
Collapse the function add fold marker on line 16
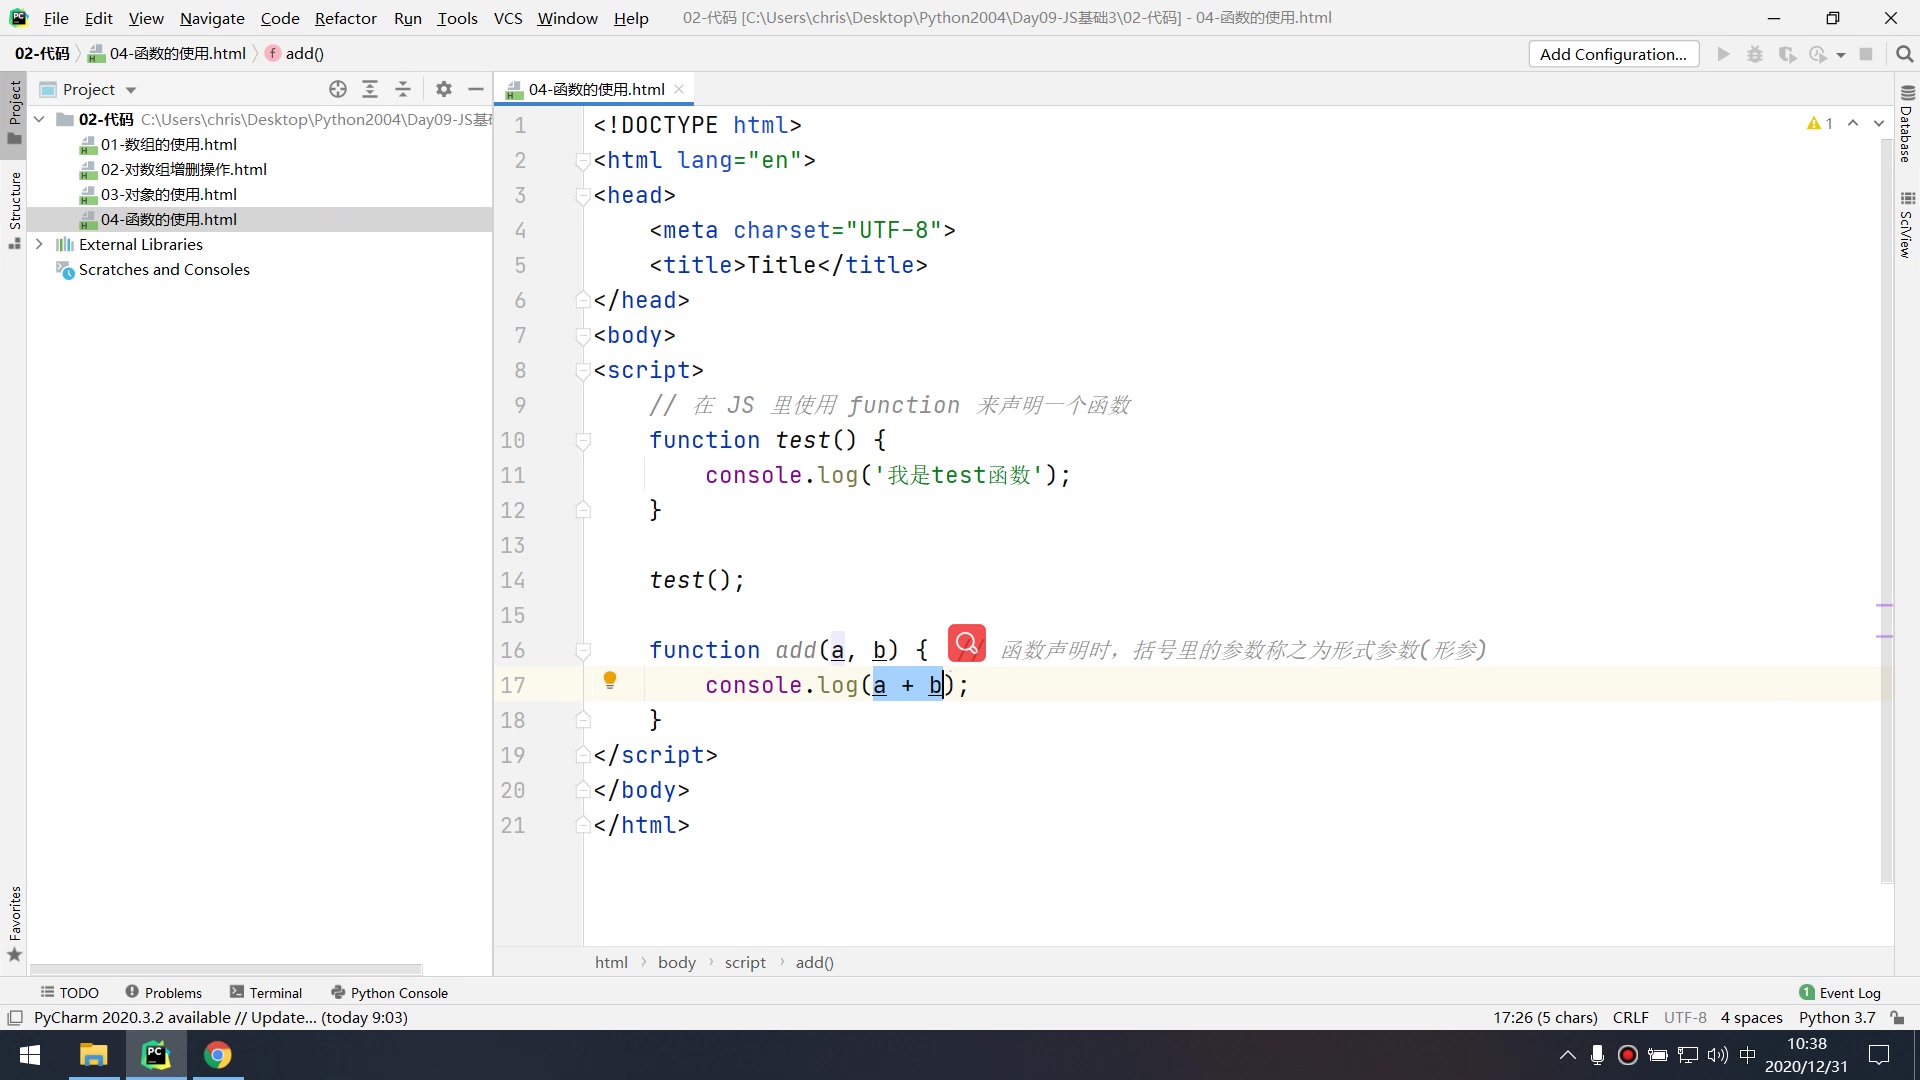(x=583, y=651)
